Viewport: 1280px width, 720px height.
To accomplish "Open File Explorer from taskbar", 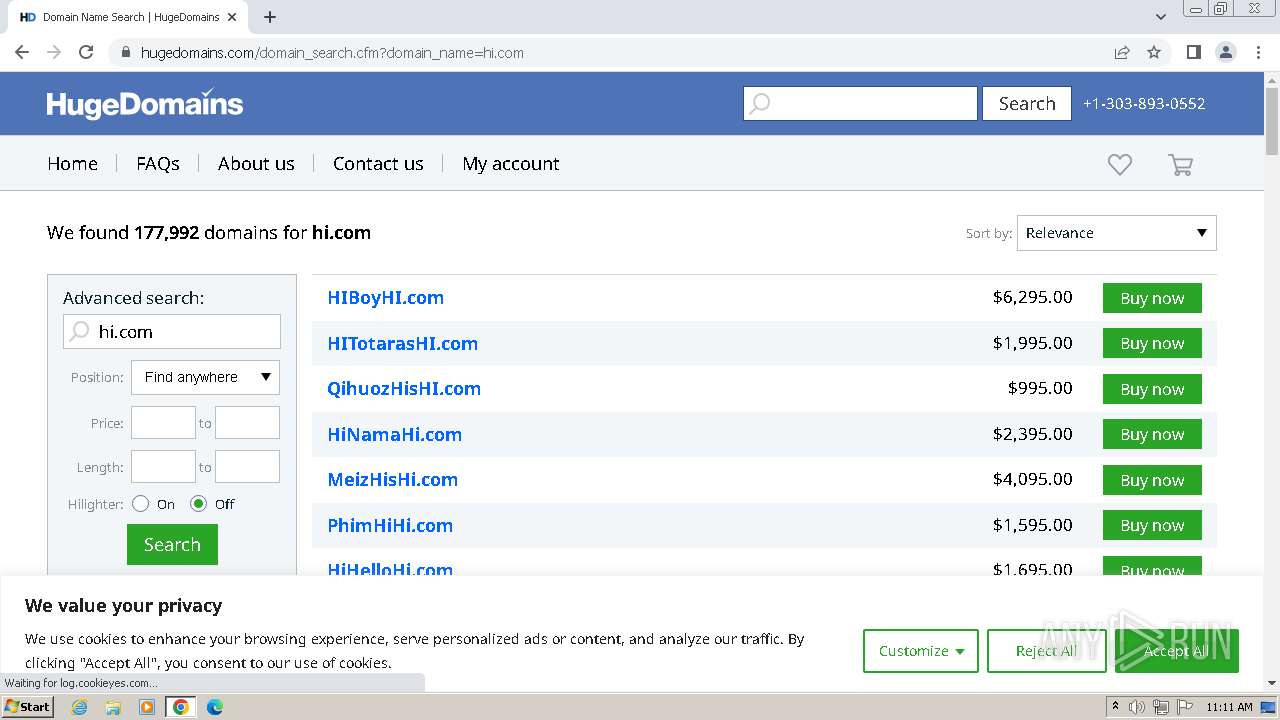I will point(113,707).
